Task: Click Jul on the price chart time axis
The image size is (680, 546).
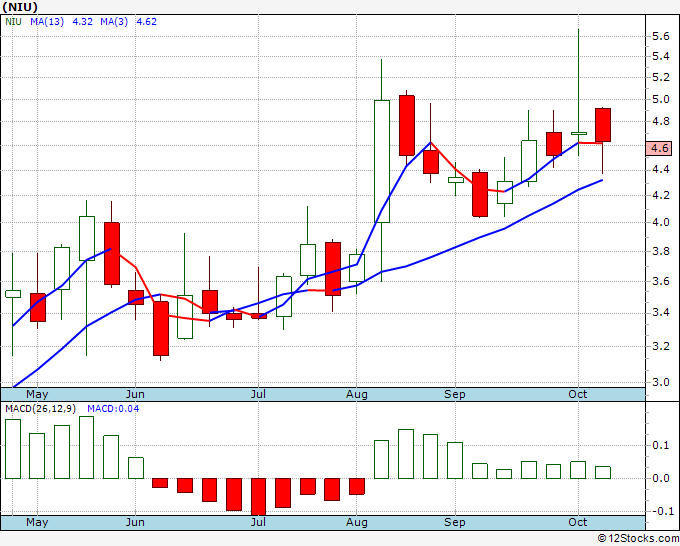Action: (258, 394)
